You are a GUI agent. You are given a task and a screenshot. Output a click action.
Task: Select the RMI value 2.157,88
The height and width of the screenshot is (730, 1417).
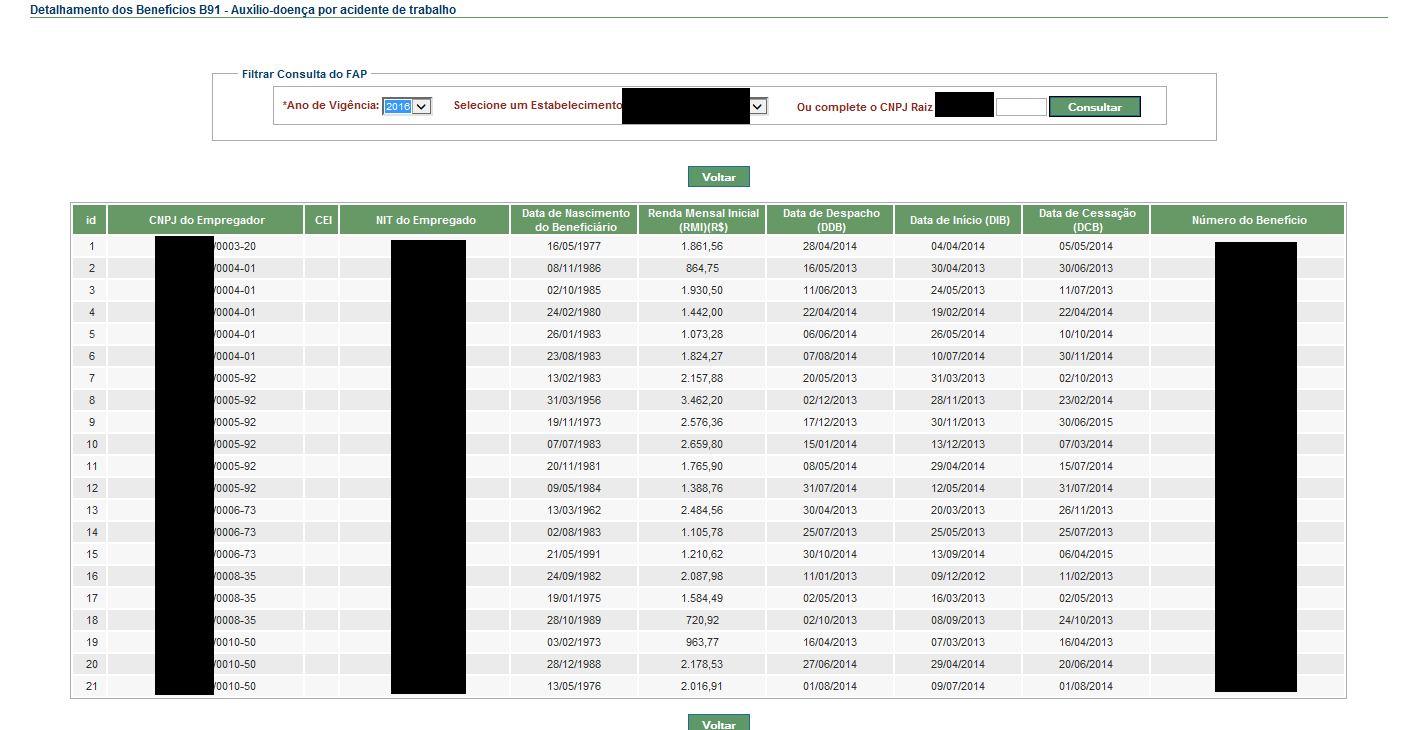[x=702, y=378]
